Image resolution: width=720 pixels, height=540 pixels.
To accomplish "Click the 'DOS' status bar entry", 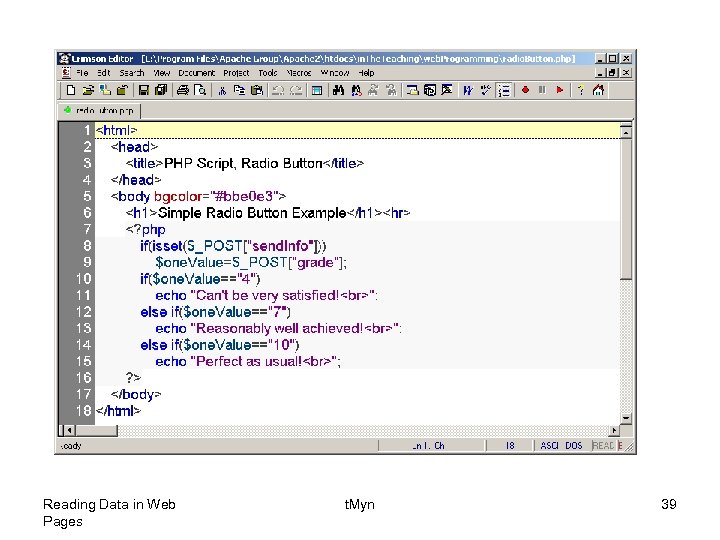I will 574,445.
